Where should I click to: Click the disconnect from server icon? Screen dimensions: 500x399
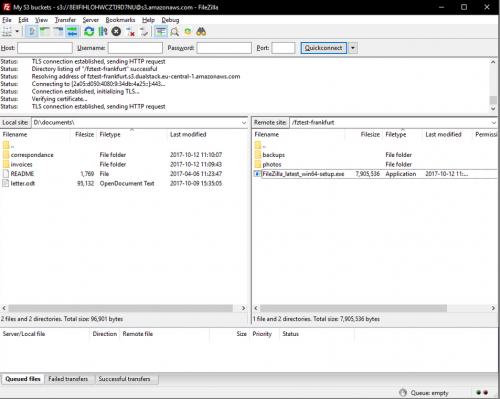[x=130, y=32]
